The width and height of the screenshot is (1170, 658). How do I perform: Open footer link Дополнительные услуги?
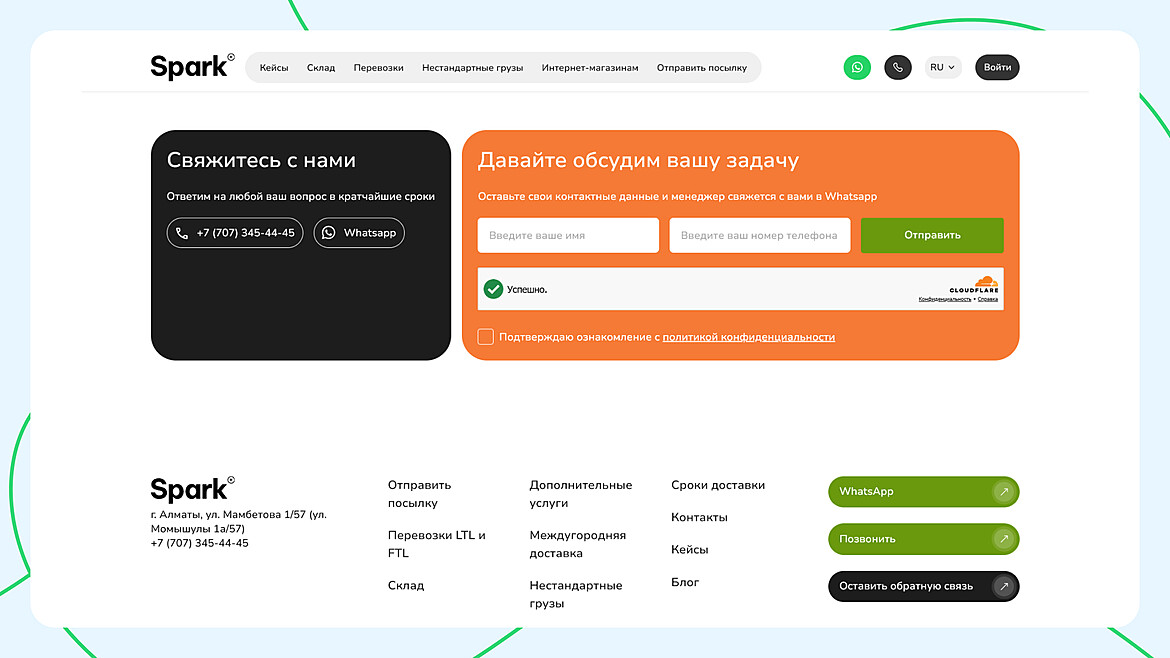(581, 494)
